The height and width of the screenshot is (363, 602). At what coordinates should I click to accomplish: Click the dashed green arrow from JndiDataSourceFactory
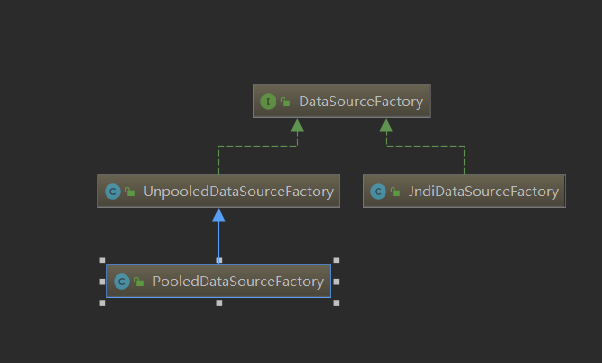point(425,146)
